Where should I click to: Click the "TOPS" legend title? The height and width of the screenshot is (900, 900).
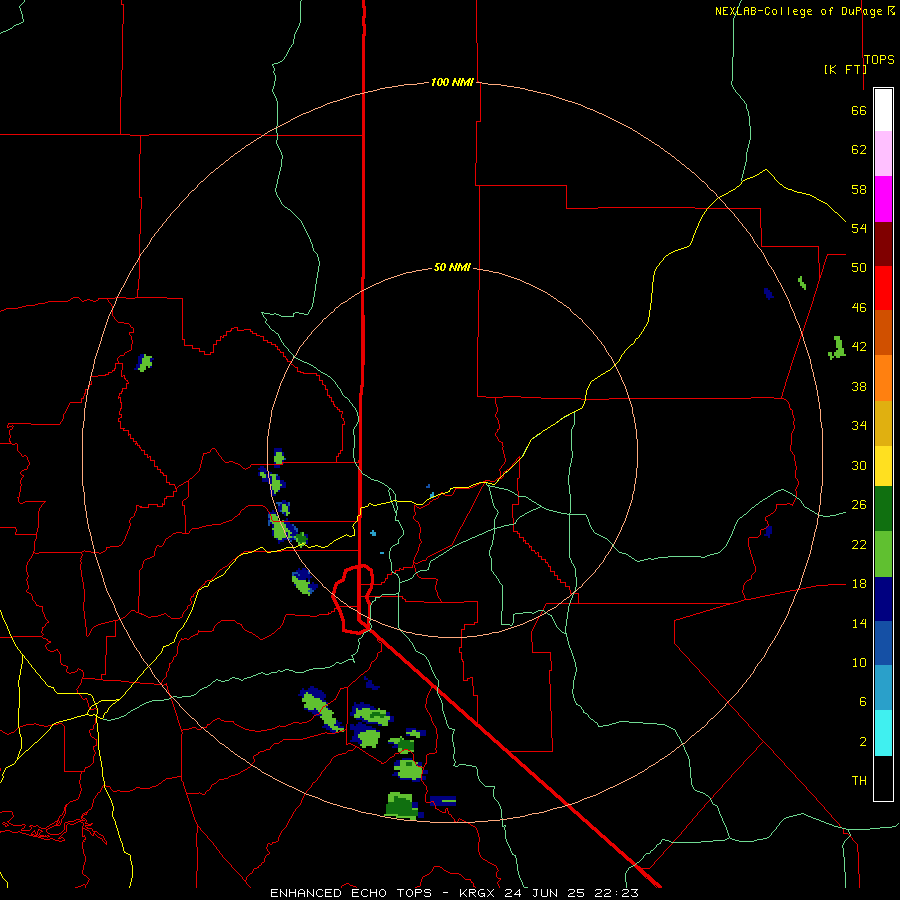click(879, 60)
